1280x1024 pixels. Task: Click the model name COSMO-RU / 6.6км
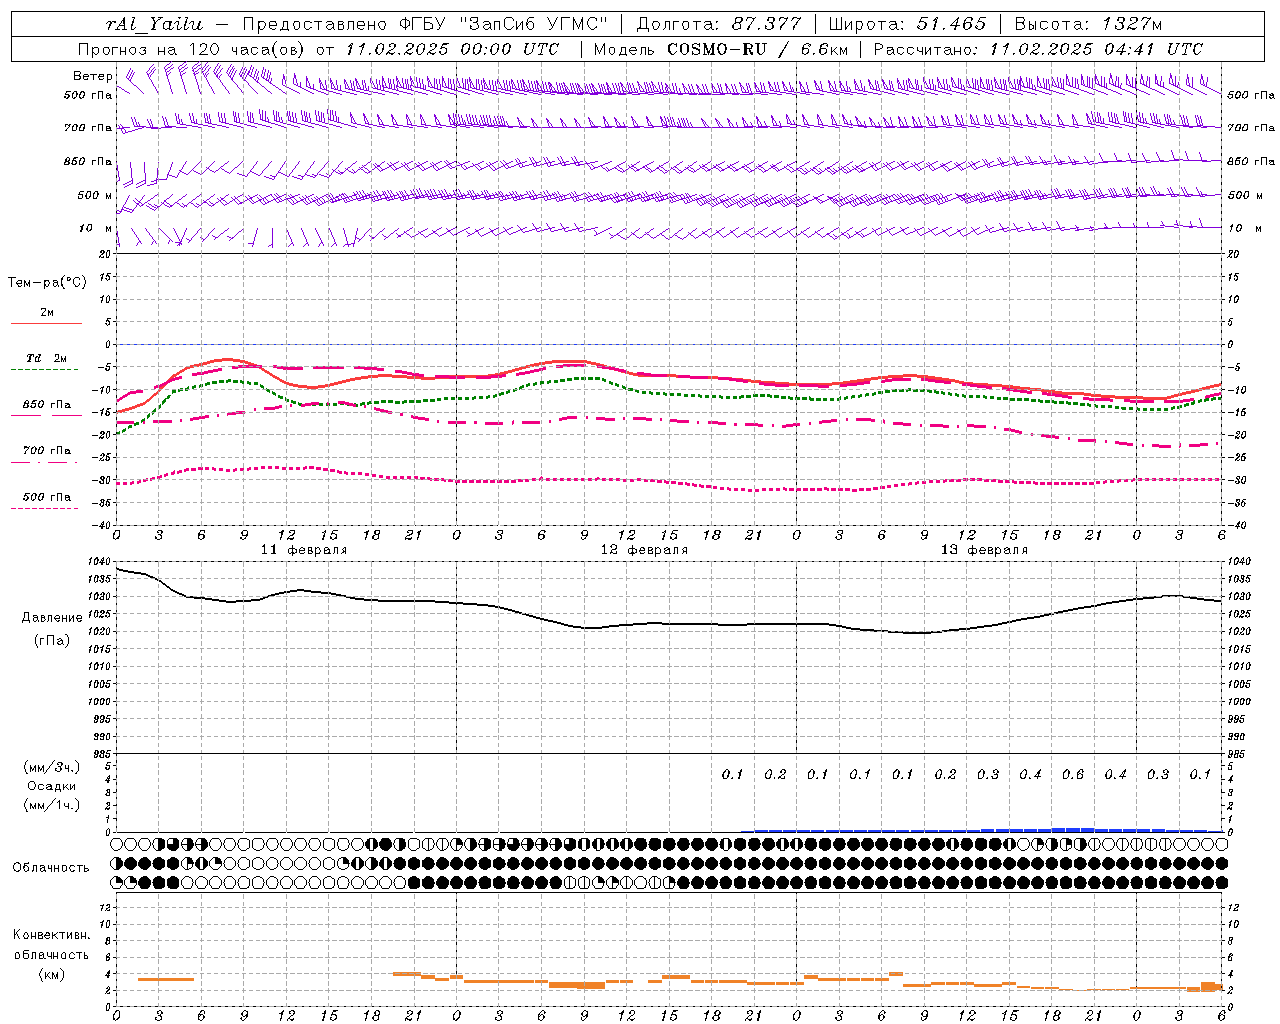click(x=757, y=49)
